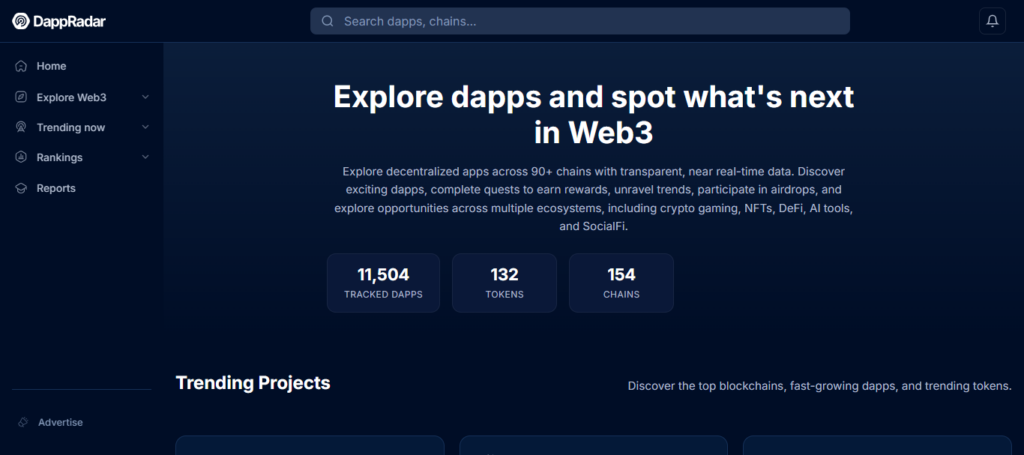Click the Trending now radar icon

(x=21, y=127)
